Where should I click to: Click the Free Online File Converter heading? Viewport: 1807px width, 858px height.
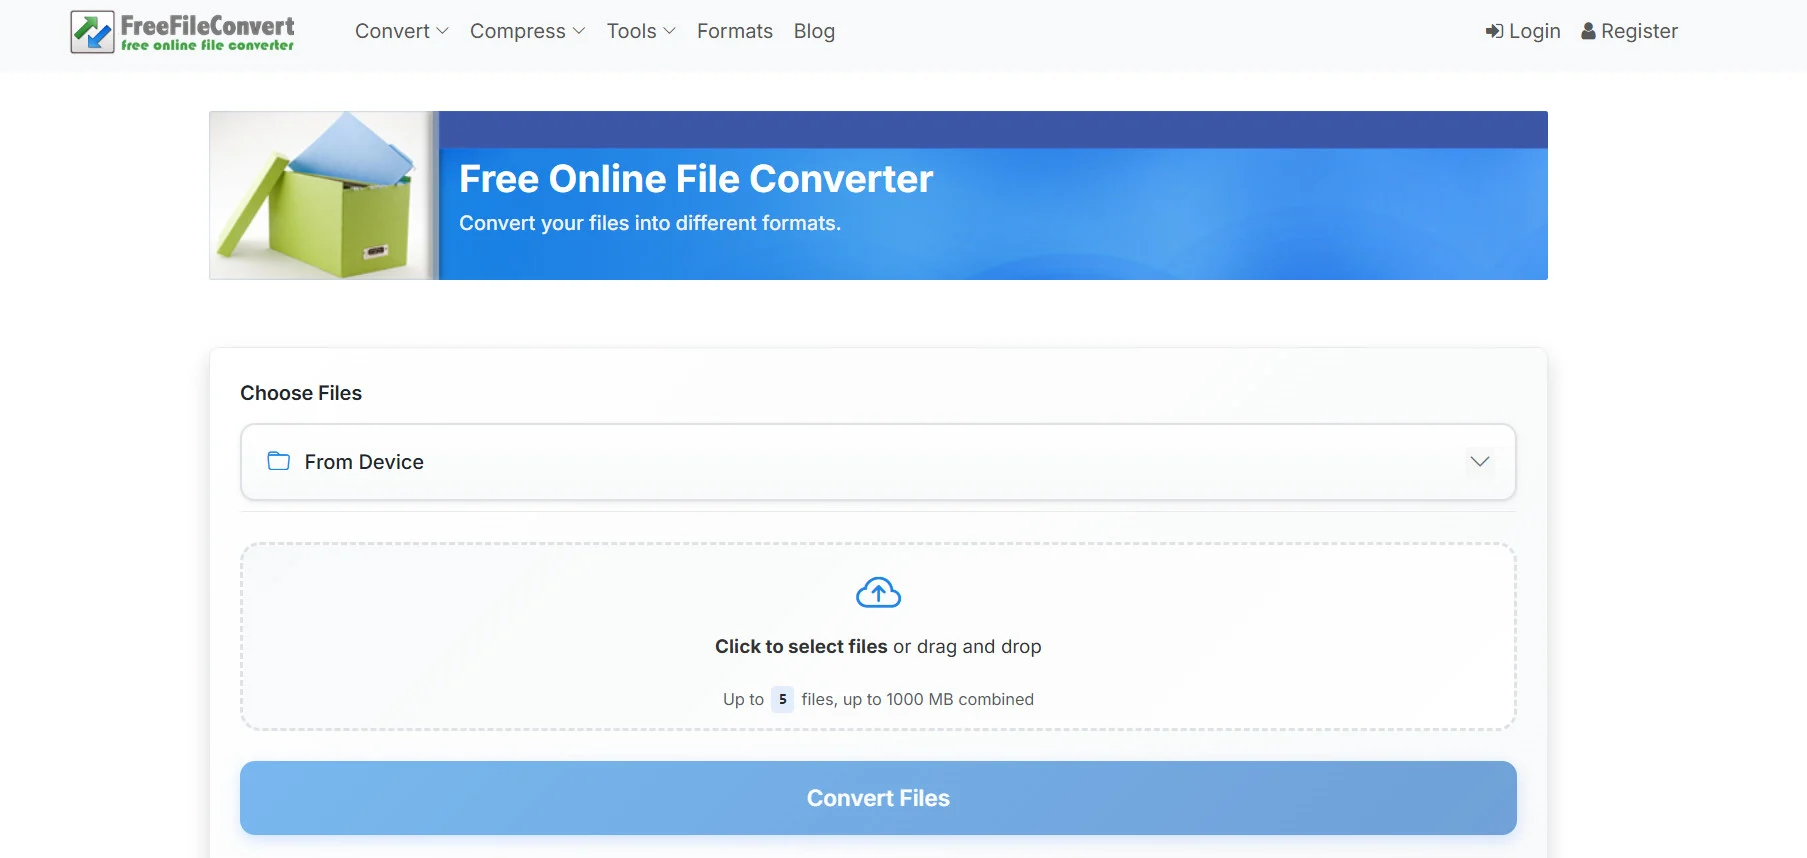(696, 179)
